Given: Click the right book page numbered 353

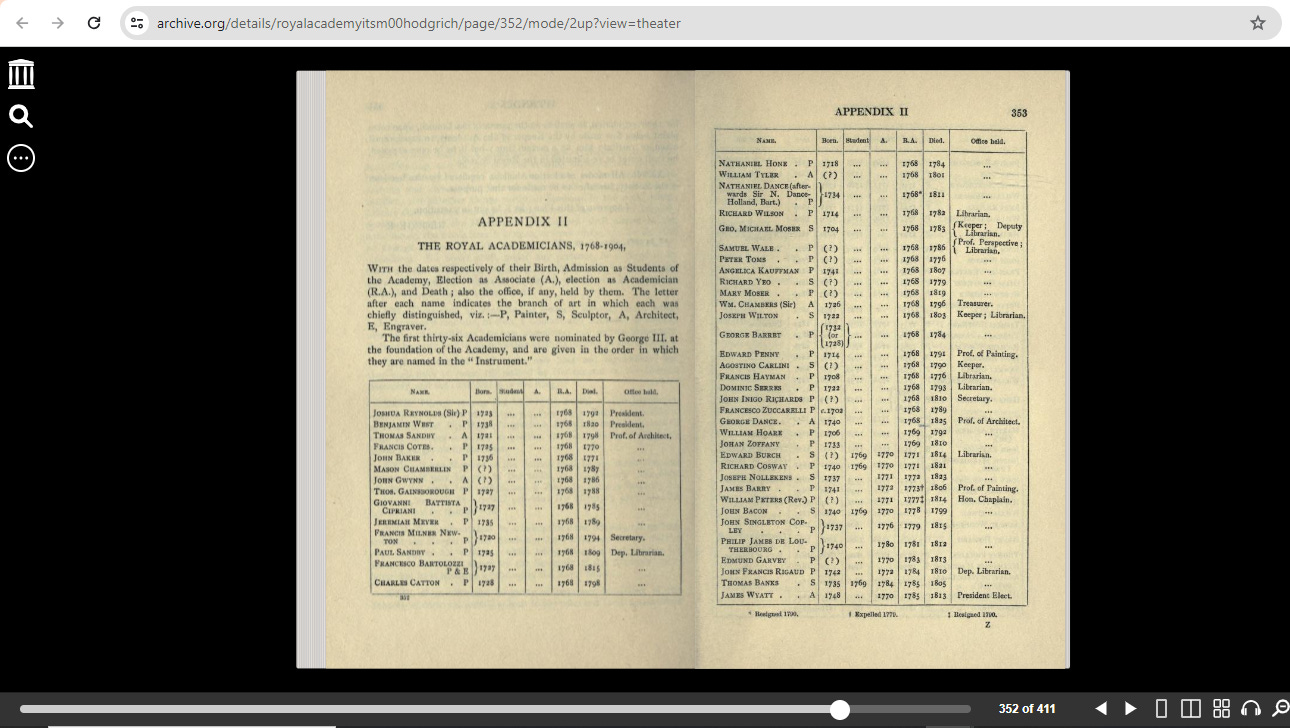Looking at the screenshot, I should point(882,369).
